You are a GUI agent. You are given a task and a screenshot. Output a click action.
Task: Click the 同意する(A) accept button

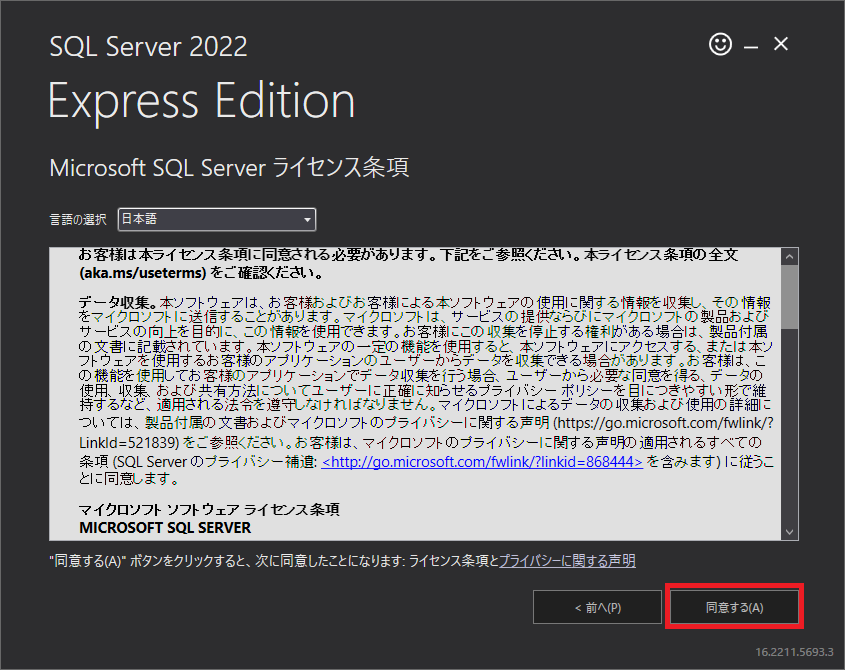[735, 607]
